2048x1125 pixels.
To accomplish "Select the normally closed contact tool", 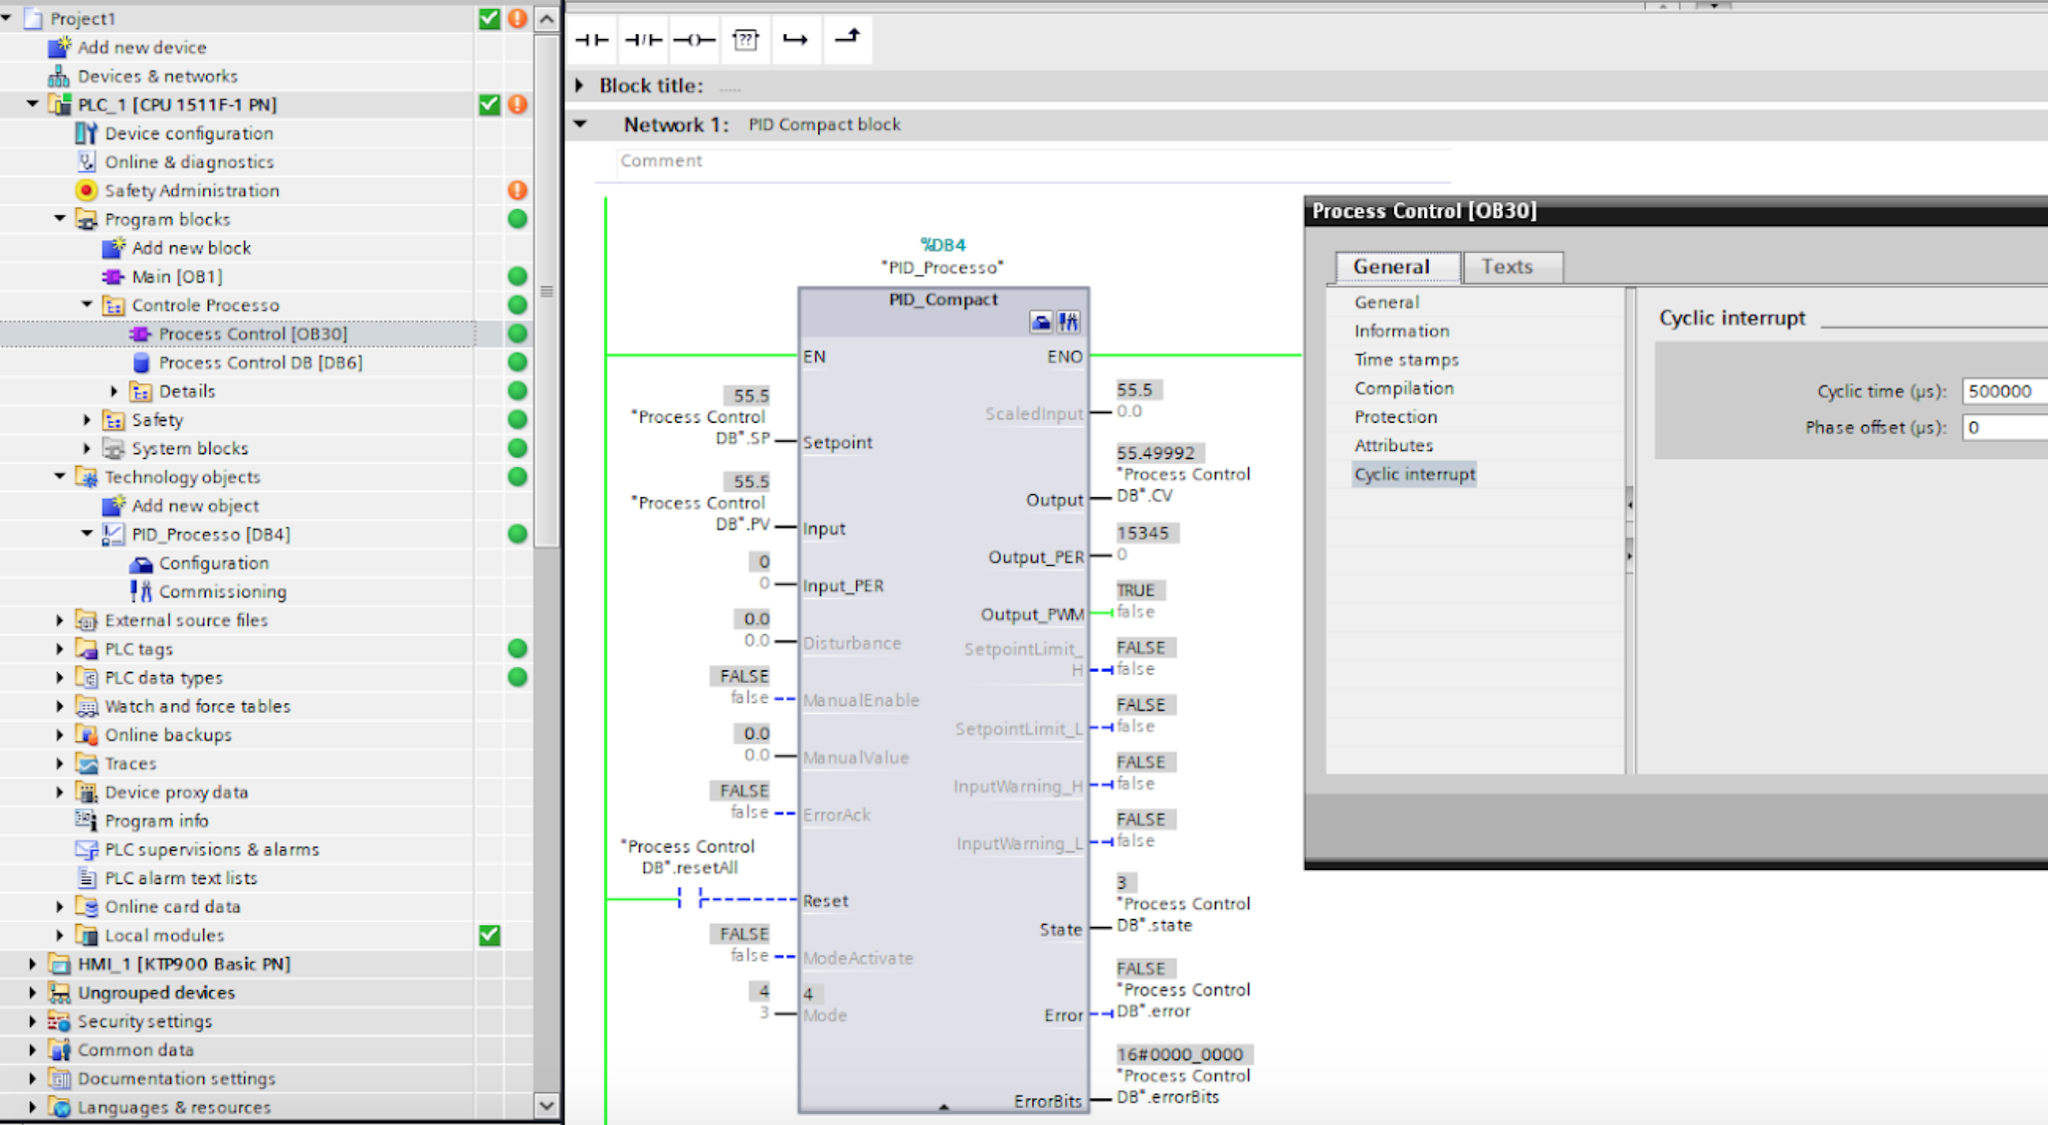I will click(x=644, y=39).
